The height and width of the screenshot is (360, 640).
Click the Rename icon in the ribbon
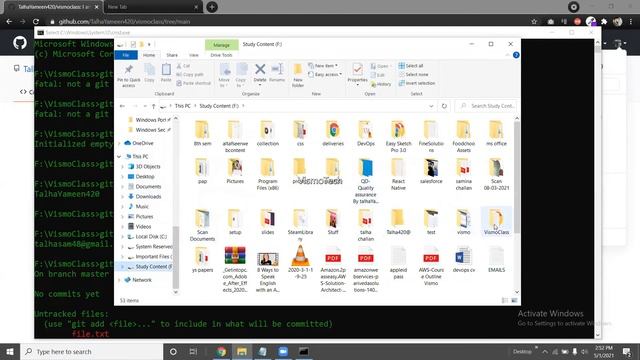[277, 69]
